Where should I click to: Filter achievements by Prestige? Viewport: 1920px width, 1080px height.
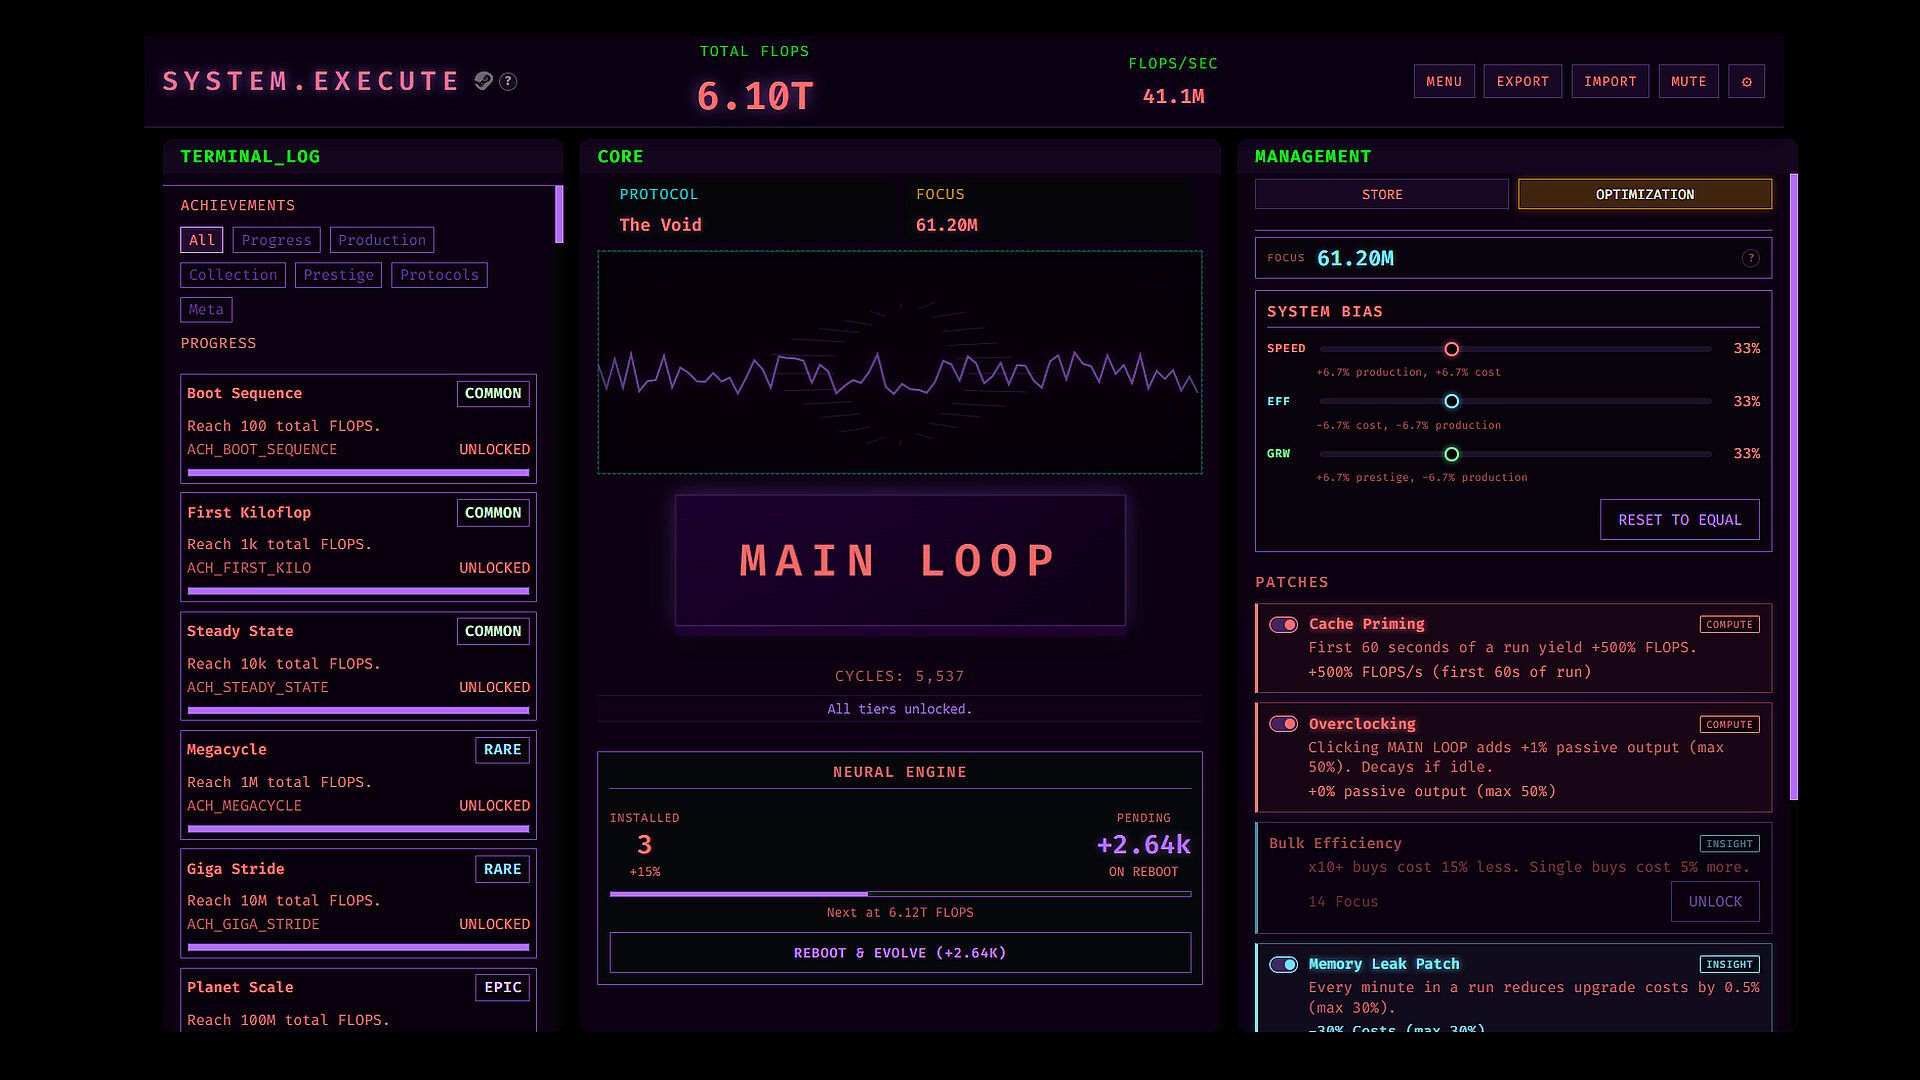tap(338, 275)
